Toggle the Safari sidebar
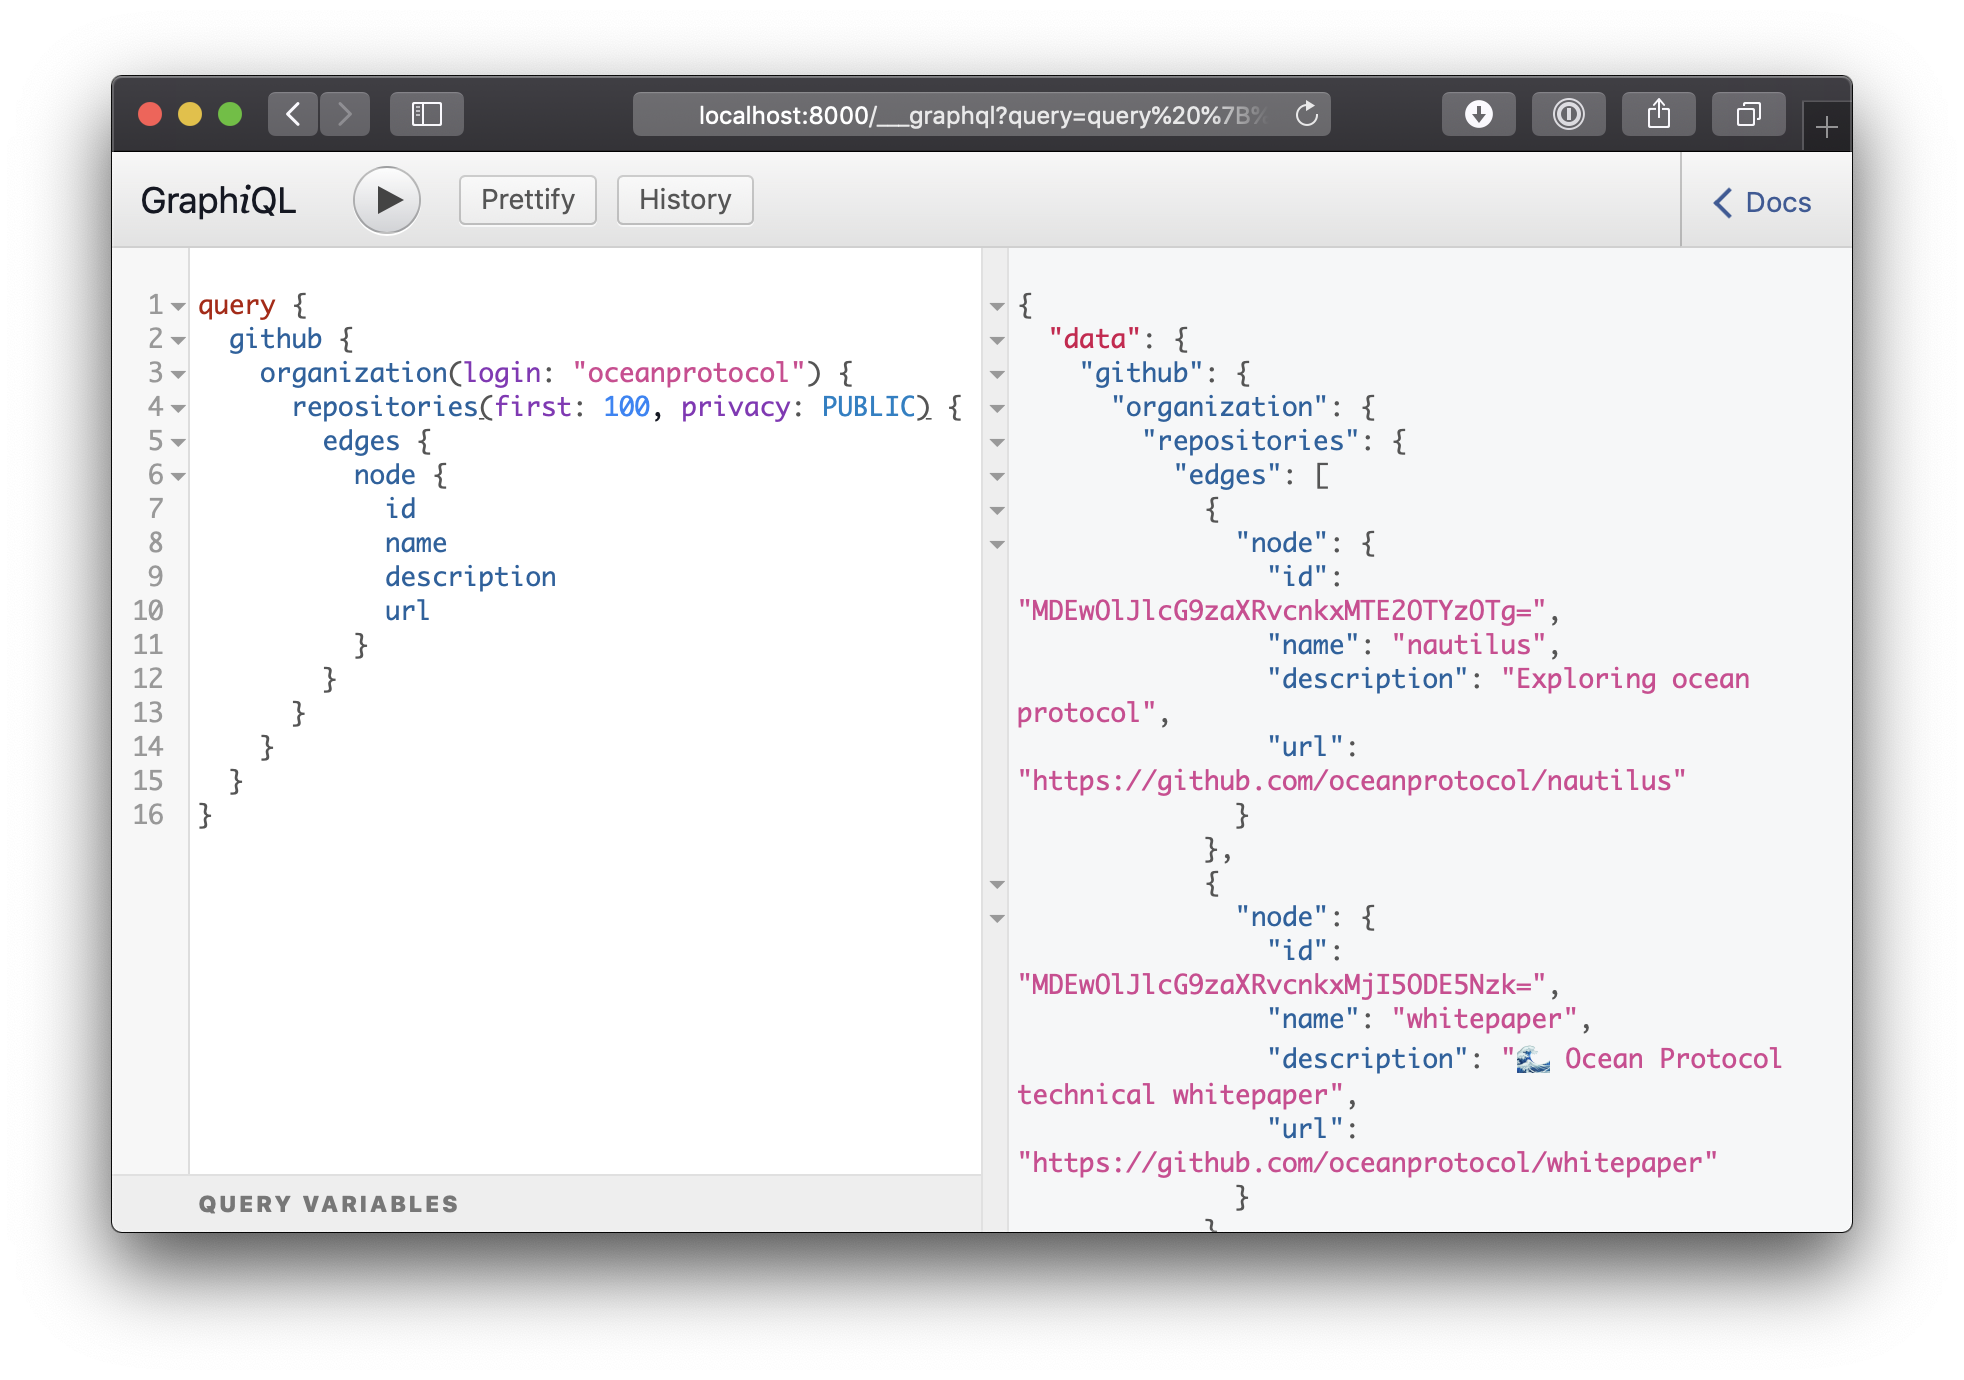Screen dimensions: 1964x1380 (427, 114)
